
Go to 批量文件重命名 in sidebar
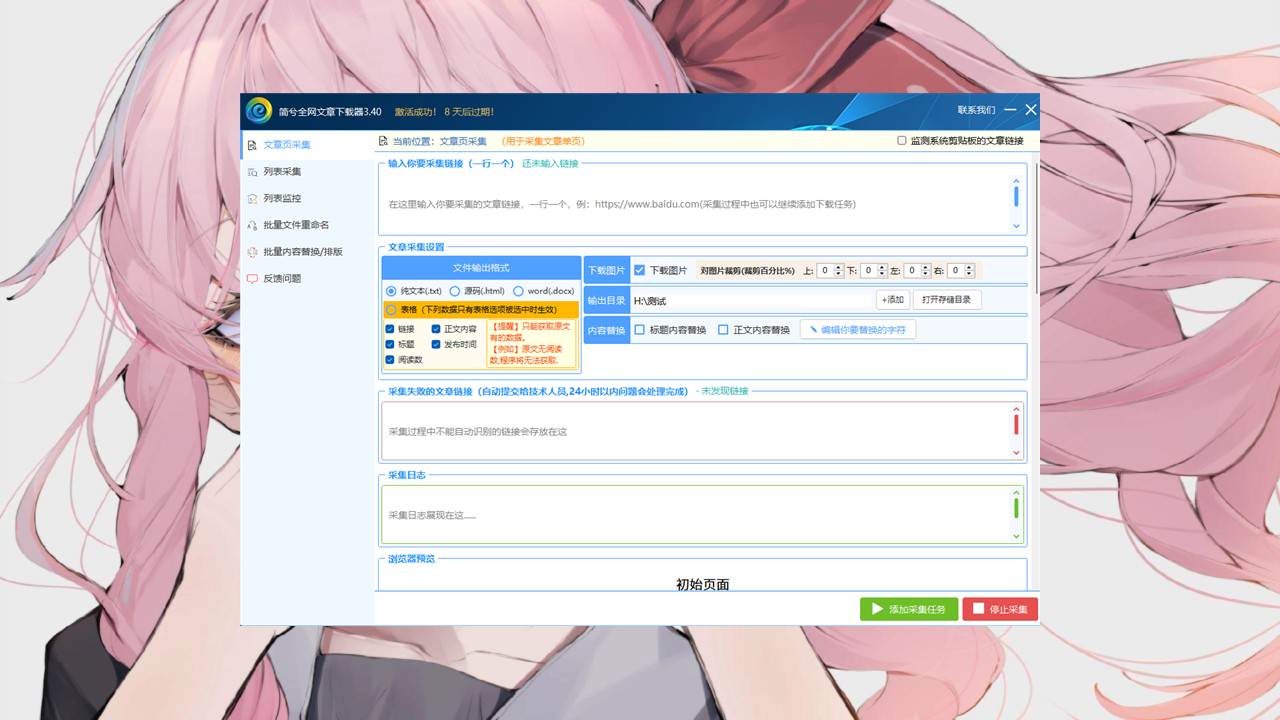[307, 225]
